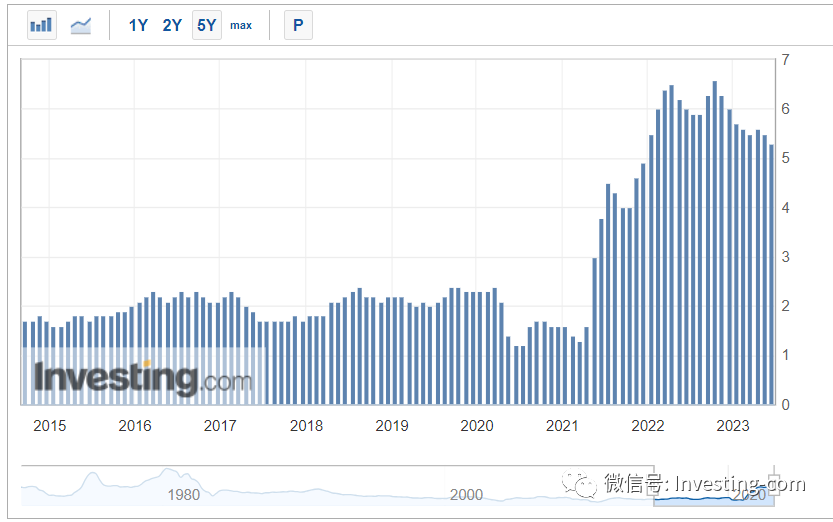
Task: Click the 2015 x-axis label
Action: pos(49,425)
